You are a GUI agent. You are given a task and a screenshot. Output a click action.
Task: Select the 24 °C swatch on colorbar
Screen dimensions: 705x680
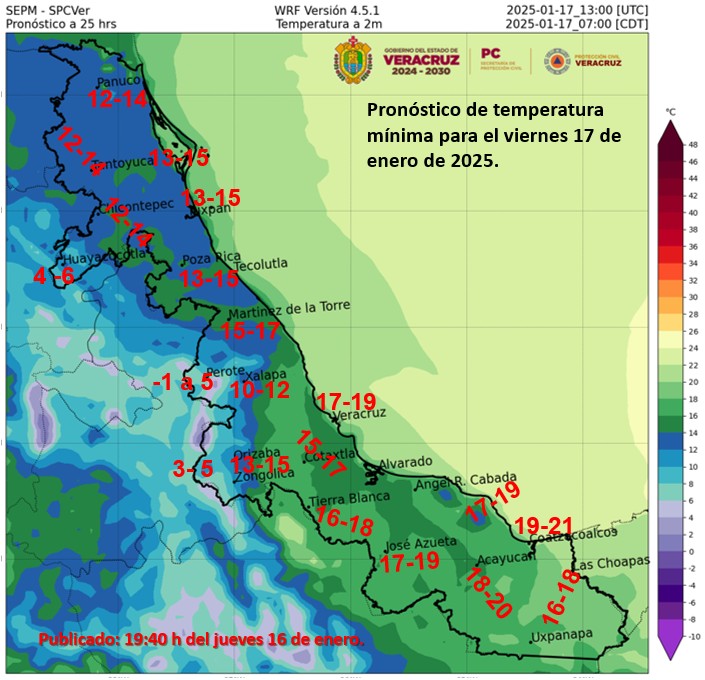(x=670, y=339)
